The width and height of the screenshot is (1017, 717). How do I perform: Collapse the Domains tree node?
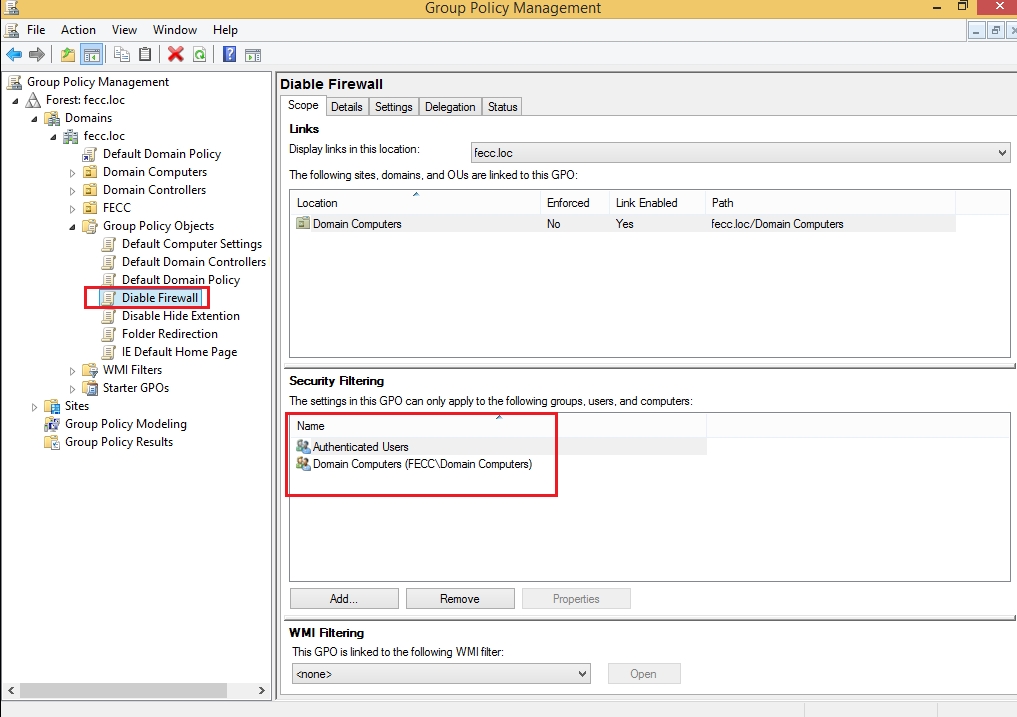click(x=34, y=119)
